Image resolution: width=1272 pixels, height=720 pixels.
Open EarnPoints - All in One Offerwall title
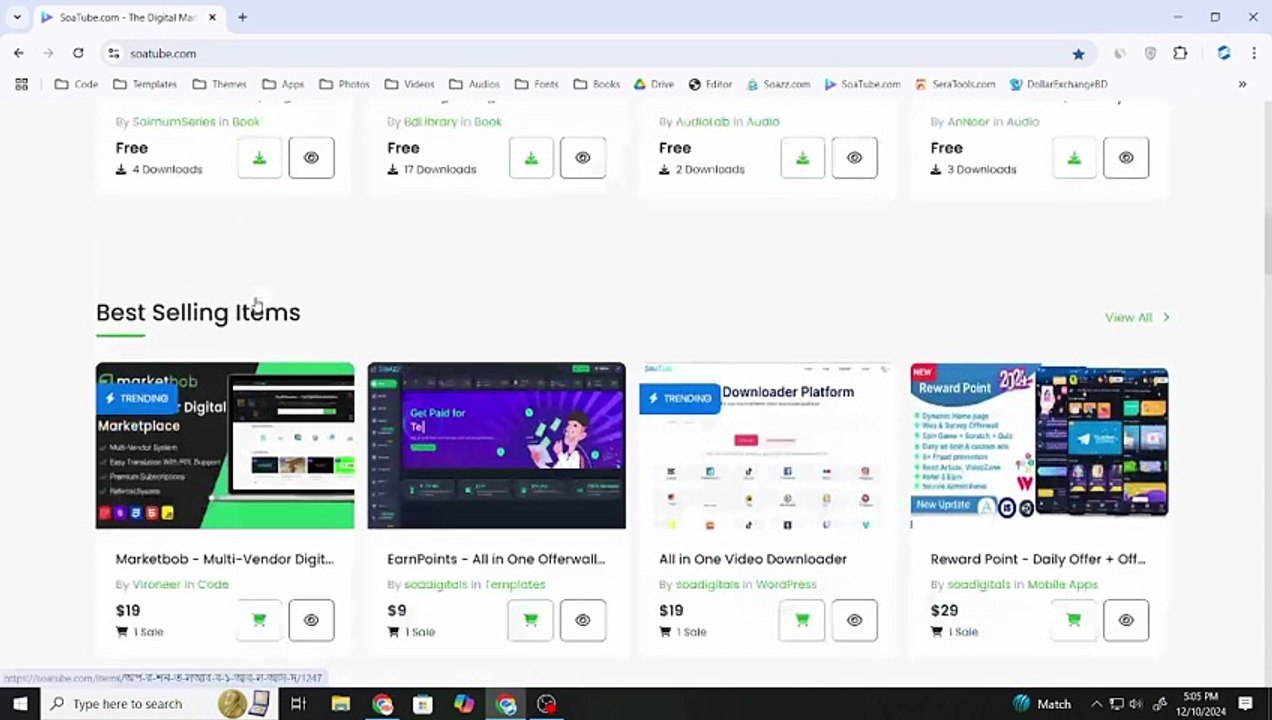point(496,559)
